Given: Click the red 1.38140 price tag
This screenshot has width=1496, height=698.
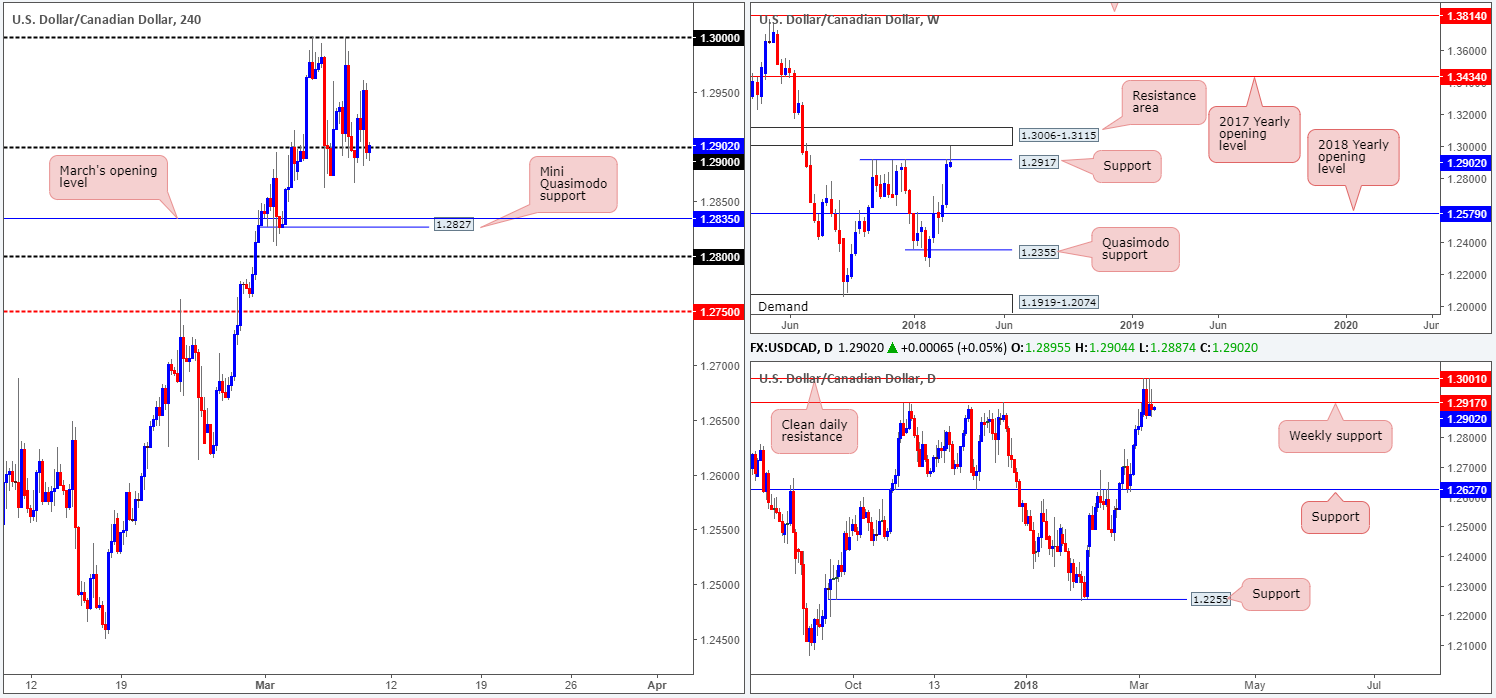Looking at the screenshot, I should point(1465,17).
